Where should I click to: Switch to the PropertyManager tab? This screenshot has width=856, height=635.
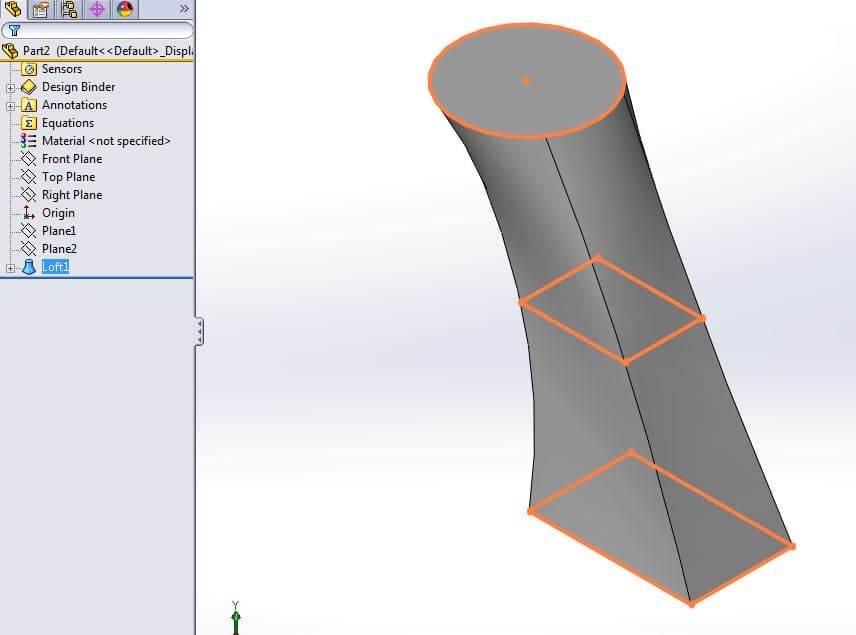tap(41, 9)
